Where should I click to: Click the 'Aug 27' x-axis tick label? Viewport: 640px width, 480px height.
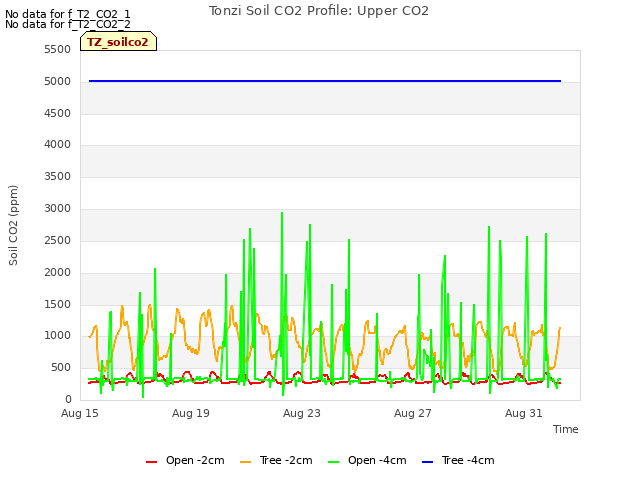tap(413, 413)
